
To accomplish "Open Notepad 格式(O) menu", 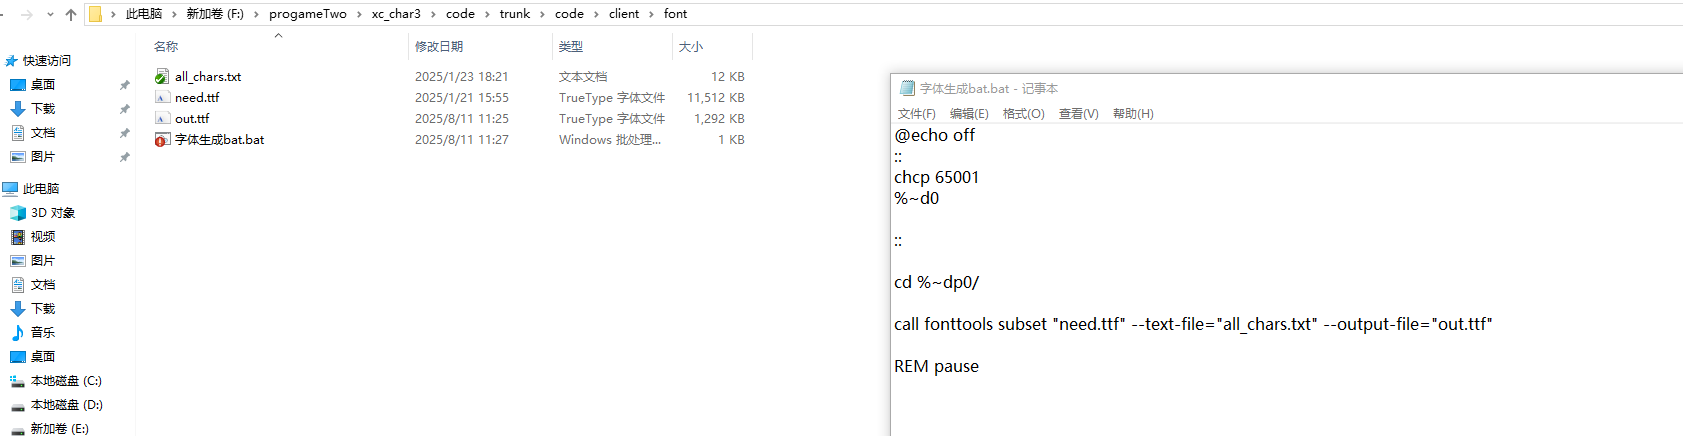I will (x=1024, y=114).
